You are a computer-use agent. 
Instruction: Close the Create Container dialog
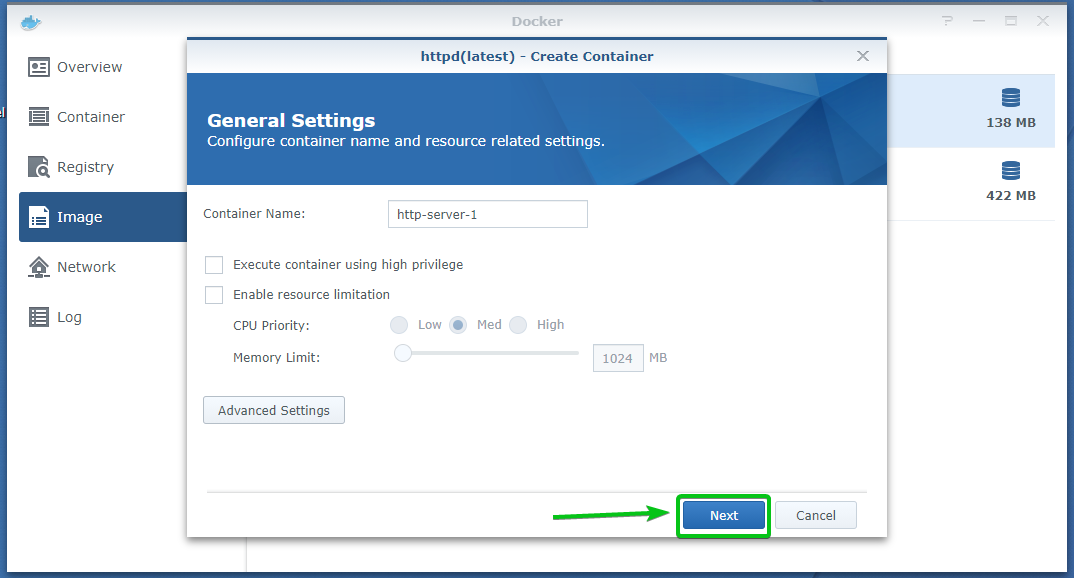click(863, 56)
